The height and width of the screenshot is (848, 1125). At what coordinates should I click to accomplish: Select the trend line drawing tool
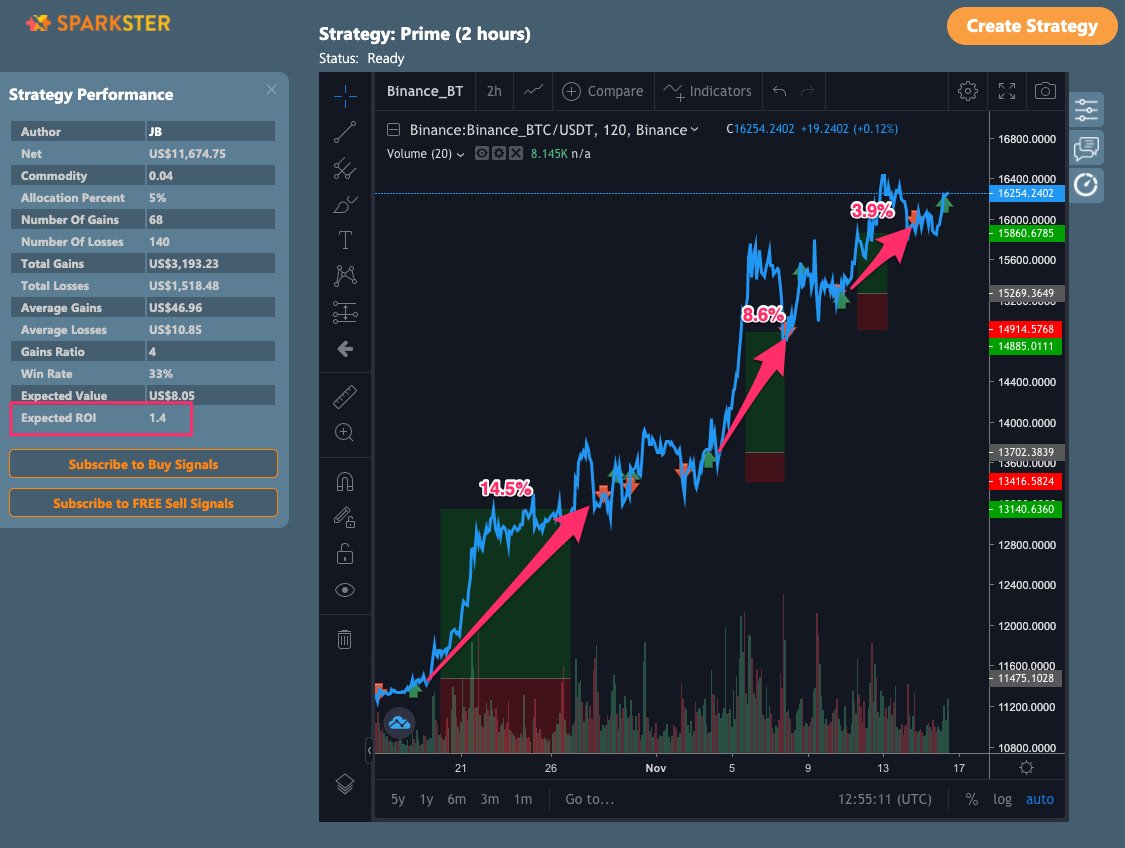tap(345, 132)
